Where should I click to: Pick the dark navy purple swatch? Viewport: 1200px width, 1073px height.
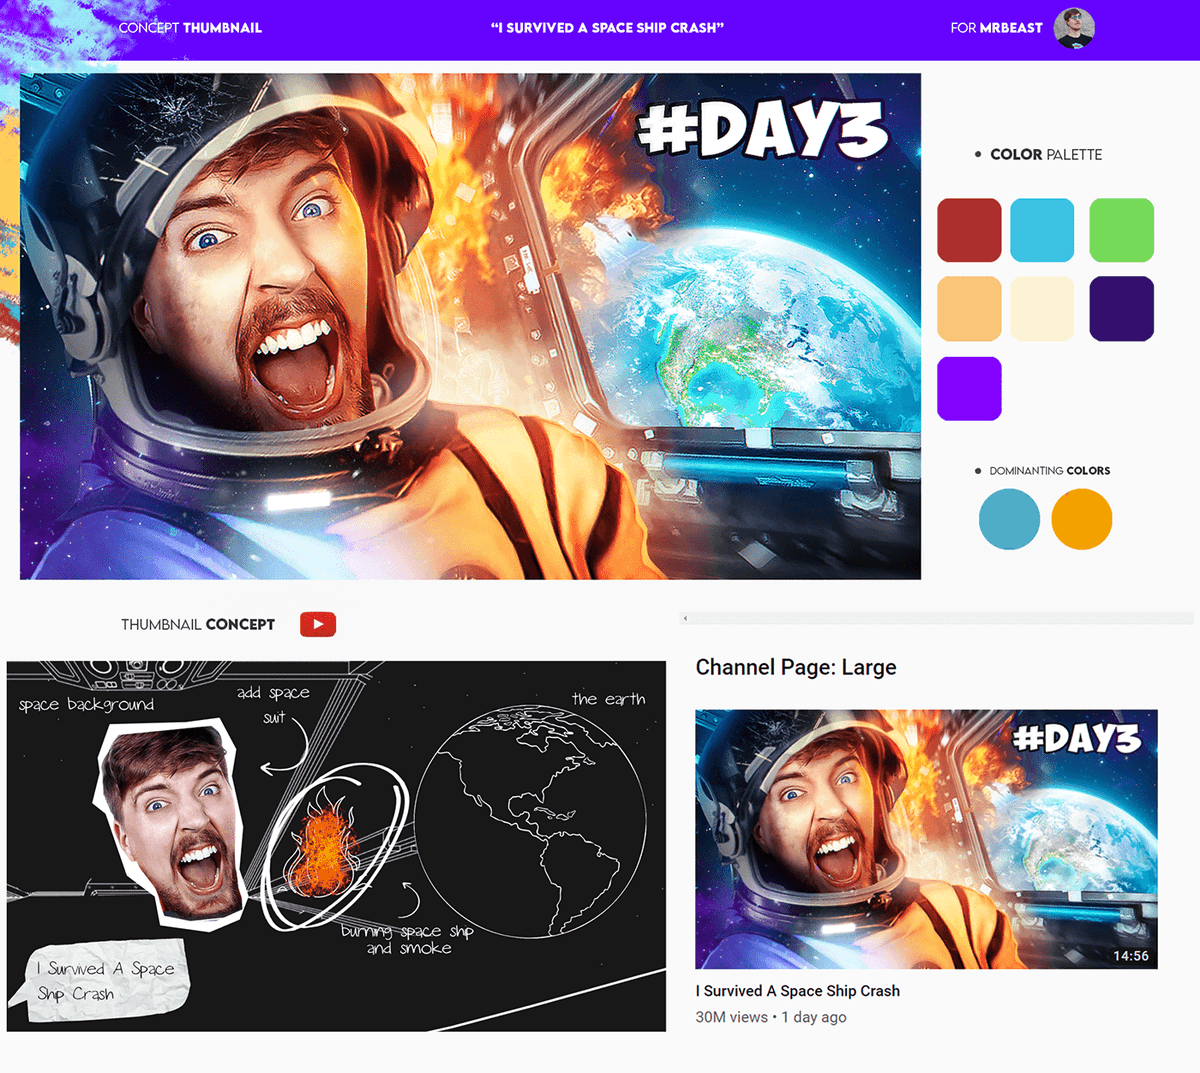[x=1121, y=309]
